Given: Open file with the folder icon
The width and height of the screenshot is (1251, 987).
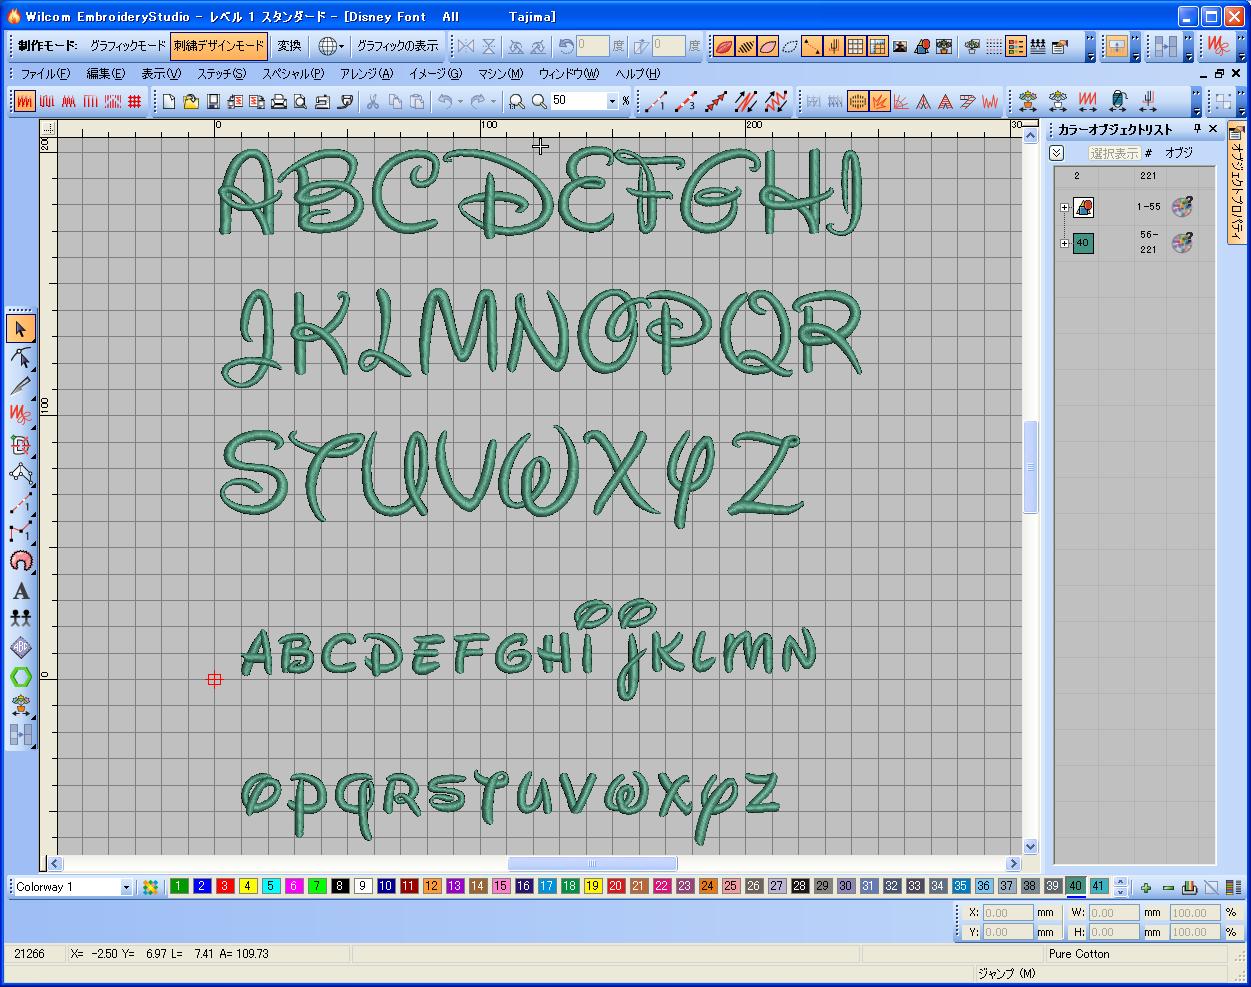Looking at the screenshot, I should coord(191,101).
